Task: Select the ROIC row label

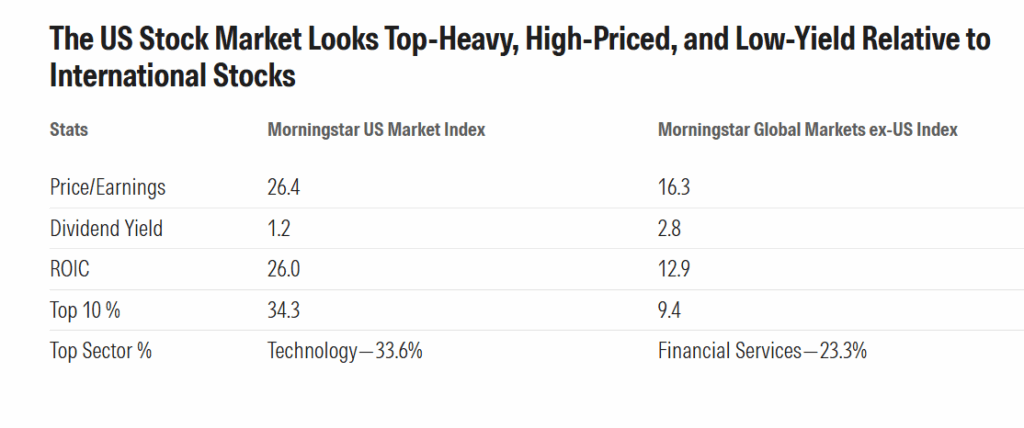Action: 71,269
